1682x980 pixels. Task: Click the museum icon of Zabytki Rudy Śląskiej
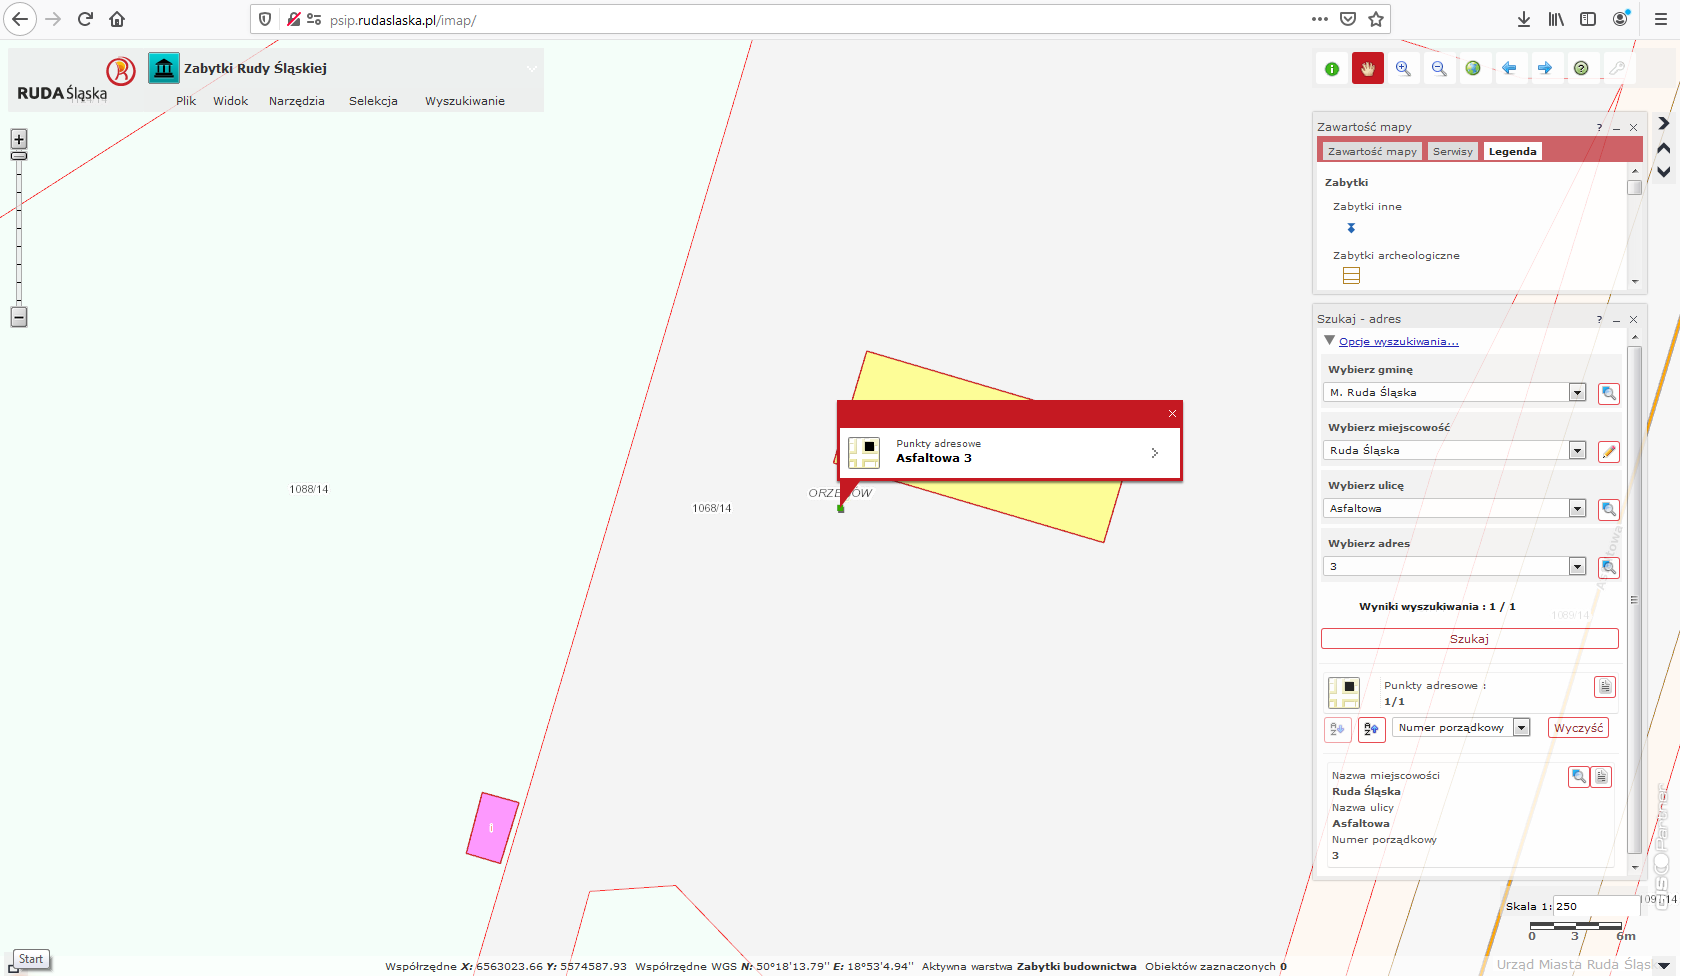coord(164,68)
